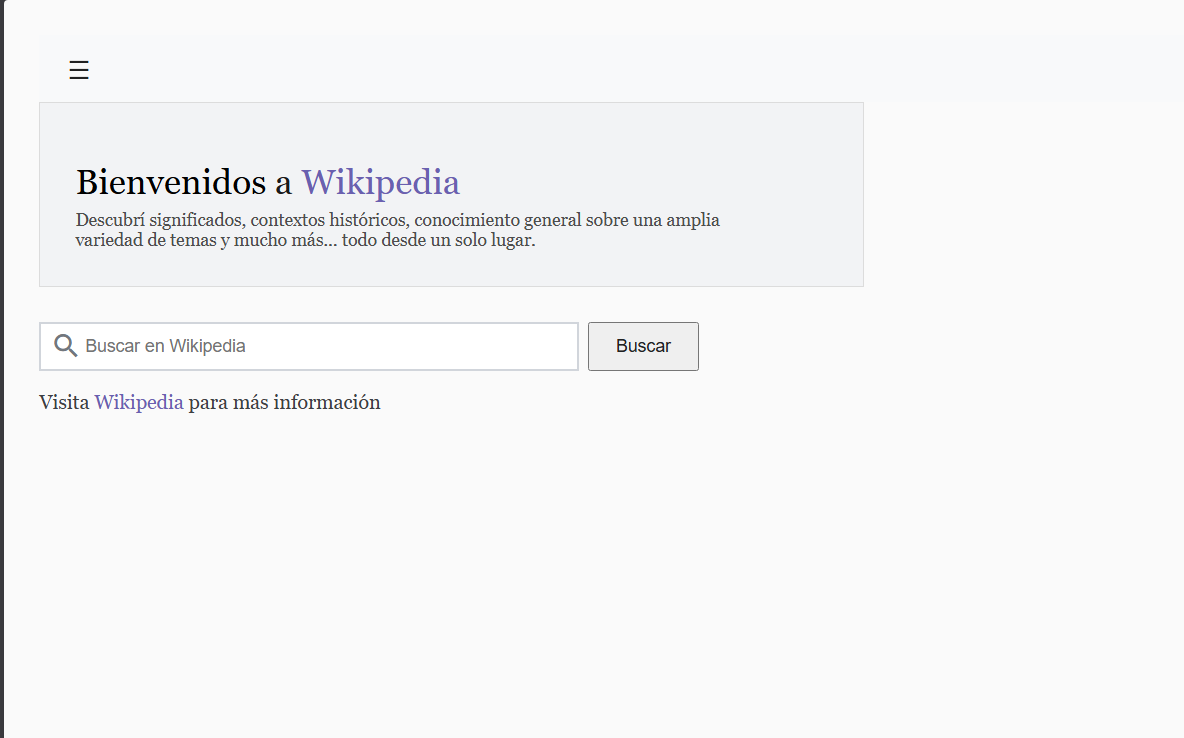This screenshot has width=1184, height=738.
Task: Click the magnifying glass search icon
Action: click(x=66, y=346)
